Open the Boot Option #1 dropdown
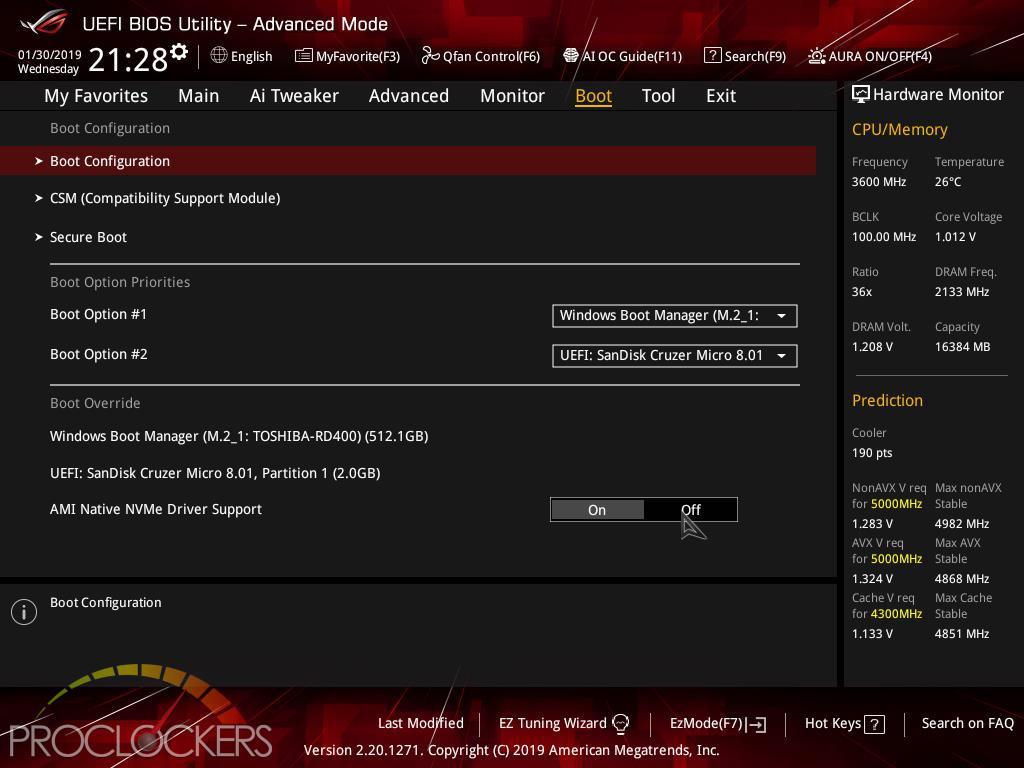This screenshot has width=1024, height=768. [x=675, y=316]
